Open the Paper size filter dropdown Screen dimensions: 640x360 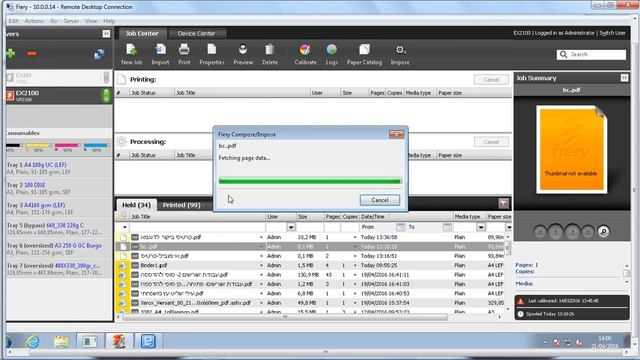point(509,227)
